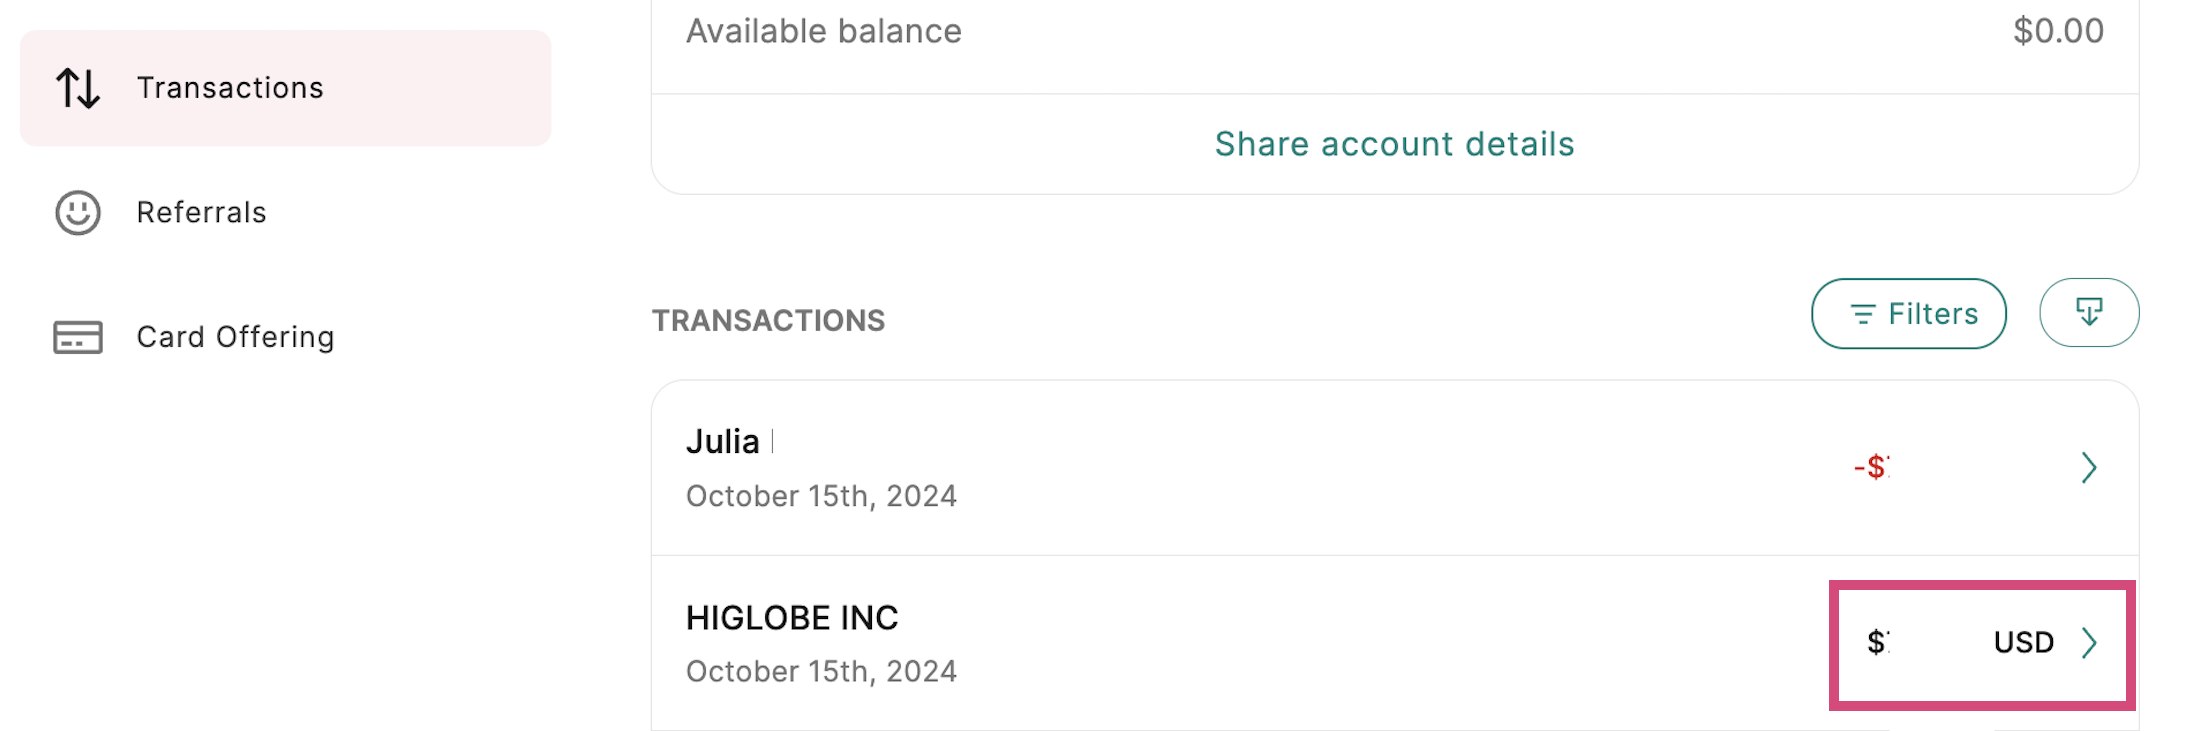Select the Card Offering label text
The height and width of the screenshot is (731, 2197).
[x=235, y=337]
